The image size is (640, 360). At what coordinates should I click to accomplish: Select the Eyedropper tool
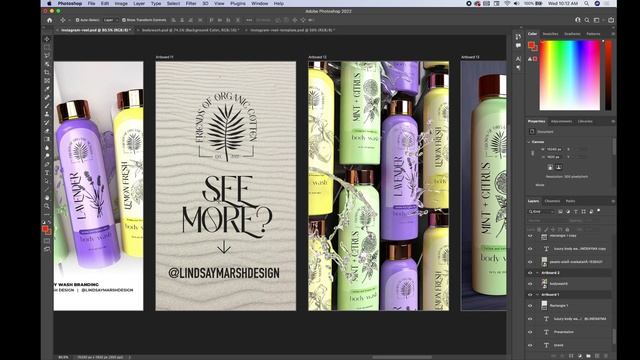pos(47,89)
